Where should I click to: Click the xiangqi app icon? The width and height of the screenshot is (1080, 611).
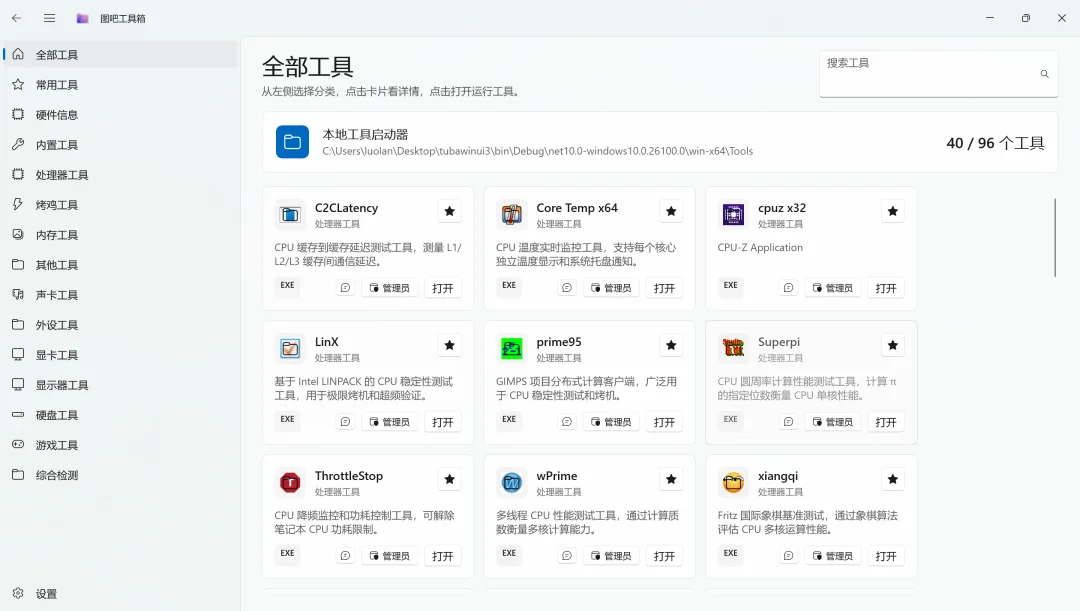(x=733, y=482)
